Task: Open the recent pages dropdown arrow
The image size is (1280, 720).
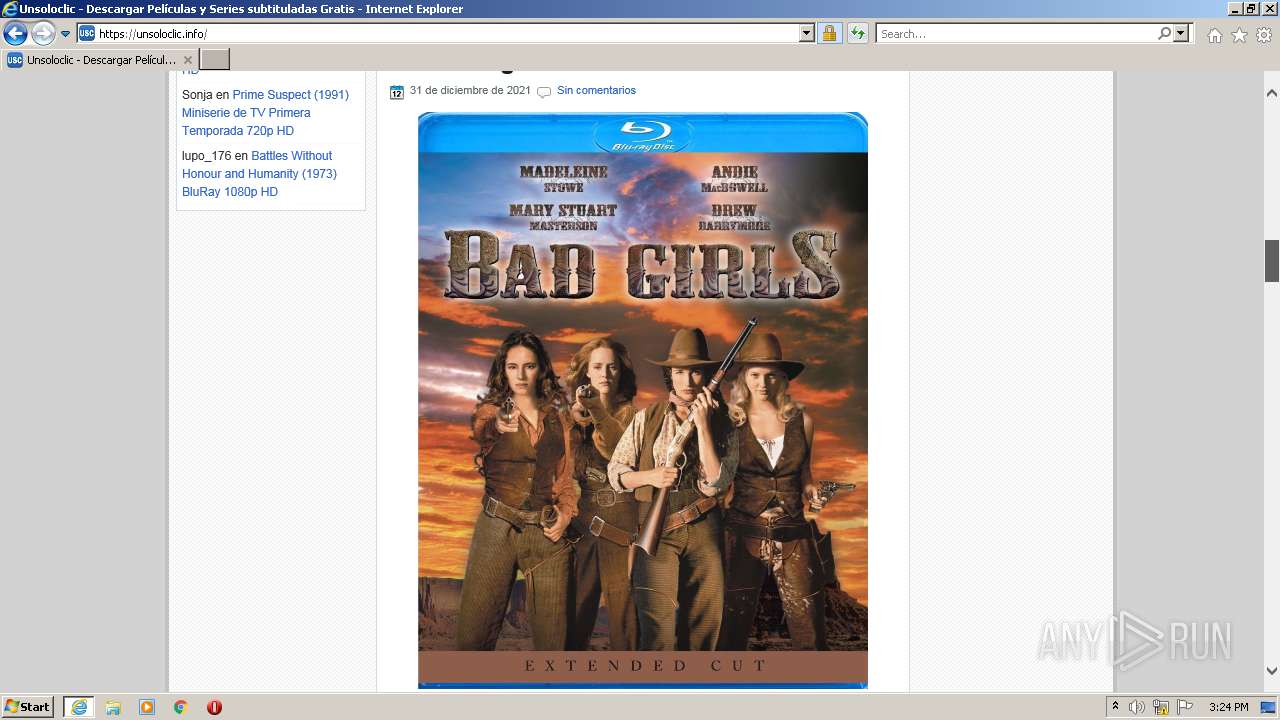Action: tap(66, 34)
